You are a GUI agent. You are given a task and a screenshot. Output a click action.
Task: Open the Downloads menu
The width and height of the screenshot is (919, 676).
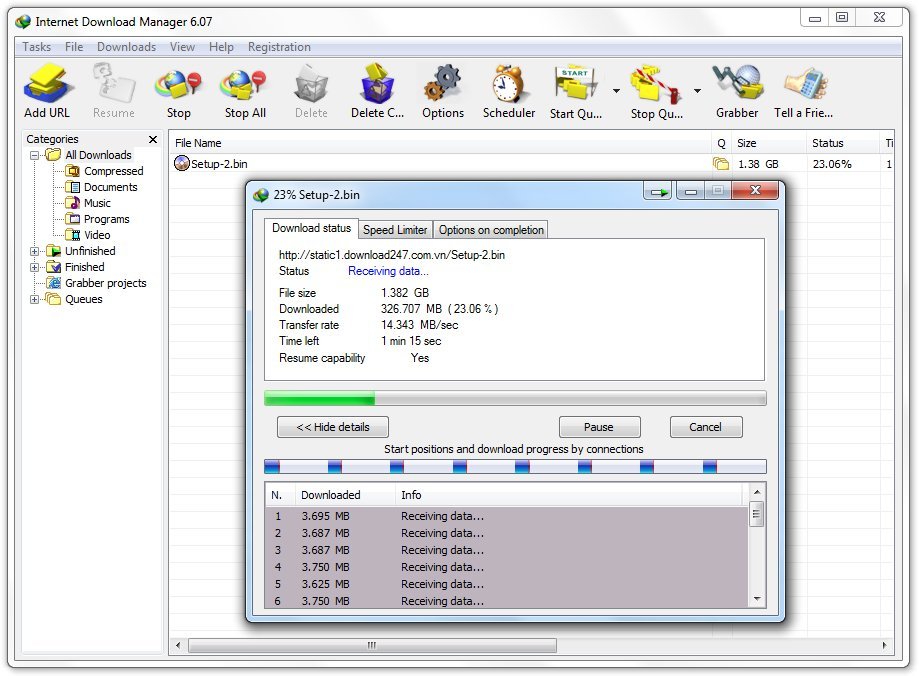click(x=126, y=46)
